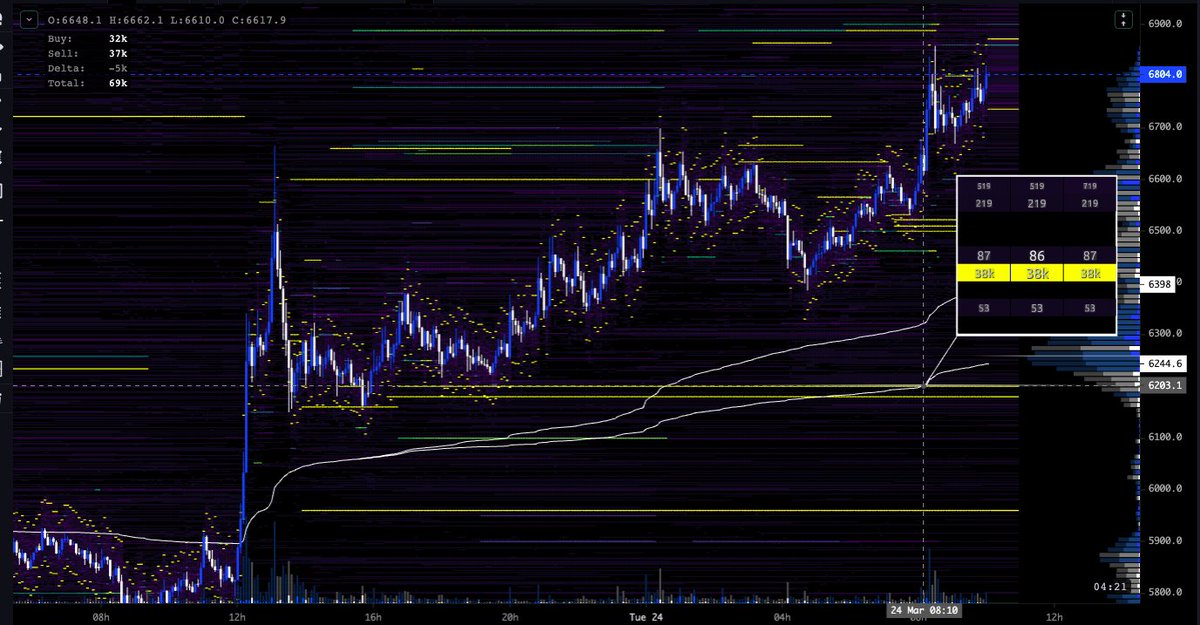1200x625 pixels.
Task: Click the 6000.0 price axis label
Action: point(1167,489)
